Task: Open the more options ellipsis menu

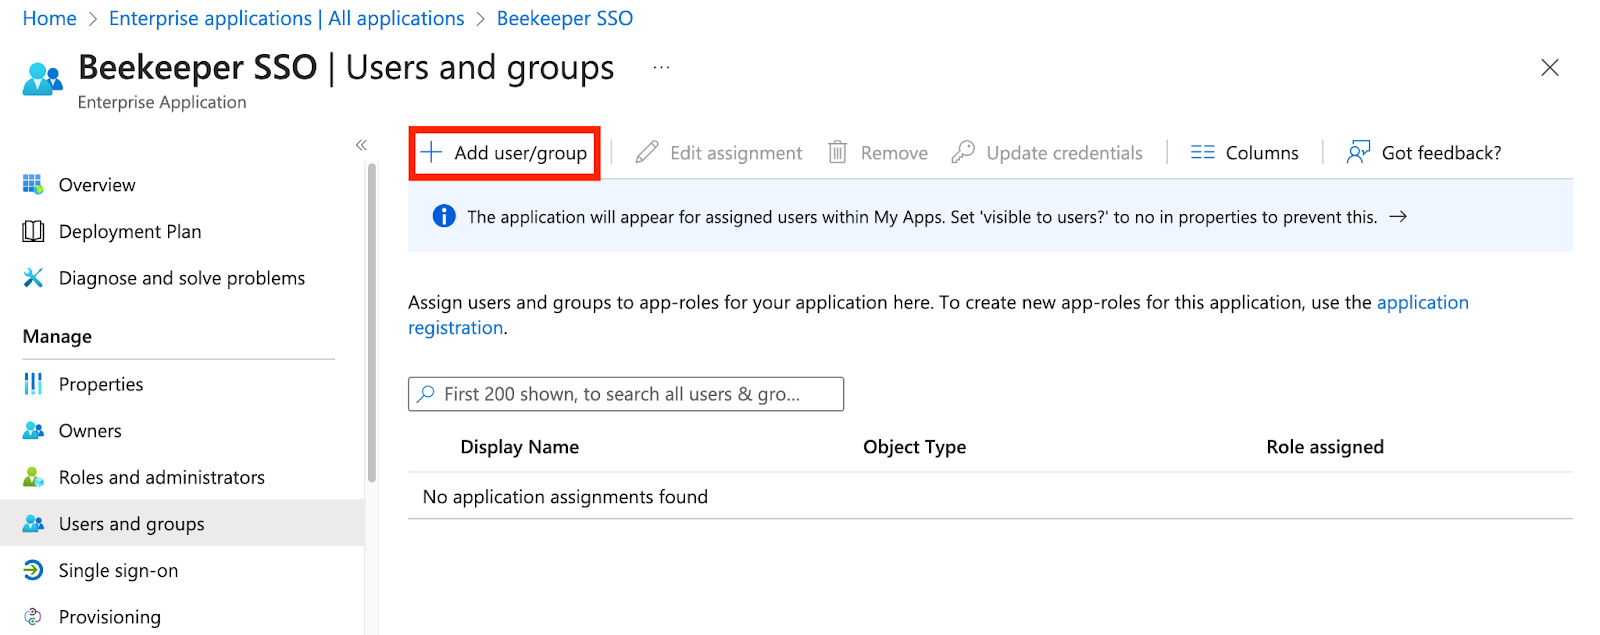Action: [x=661, y=67]
